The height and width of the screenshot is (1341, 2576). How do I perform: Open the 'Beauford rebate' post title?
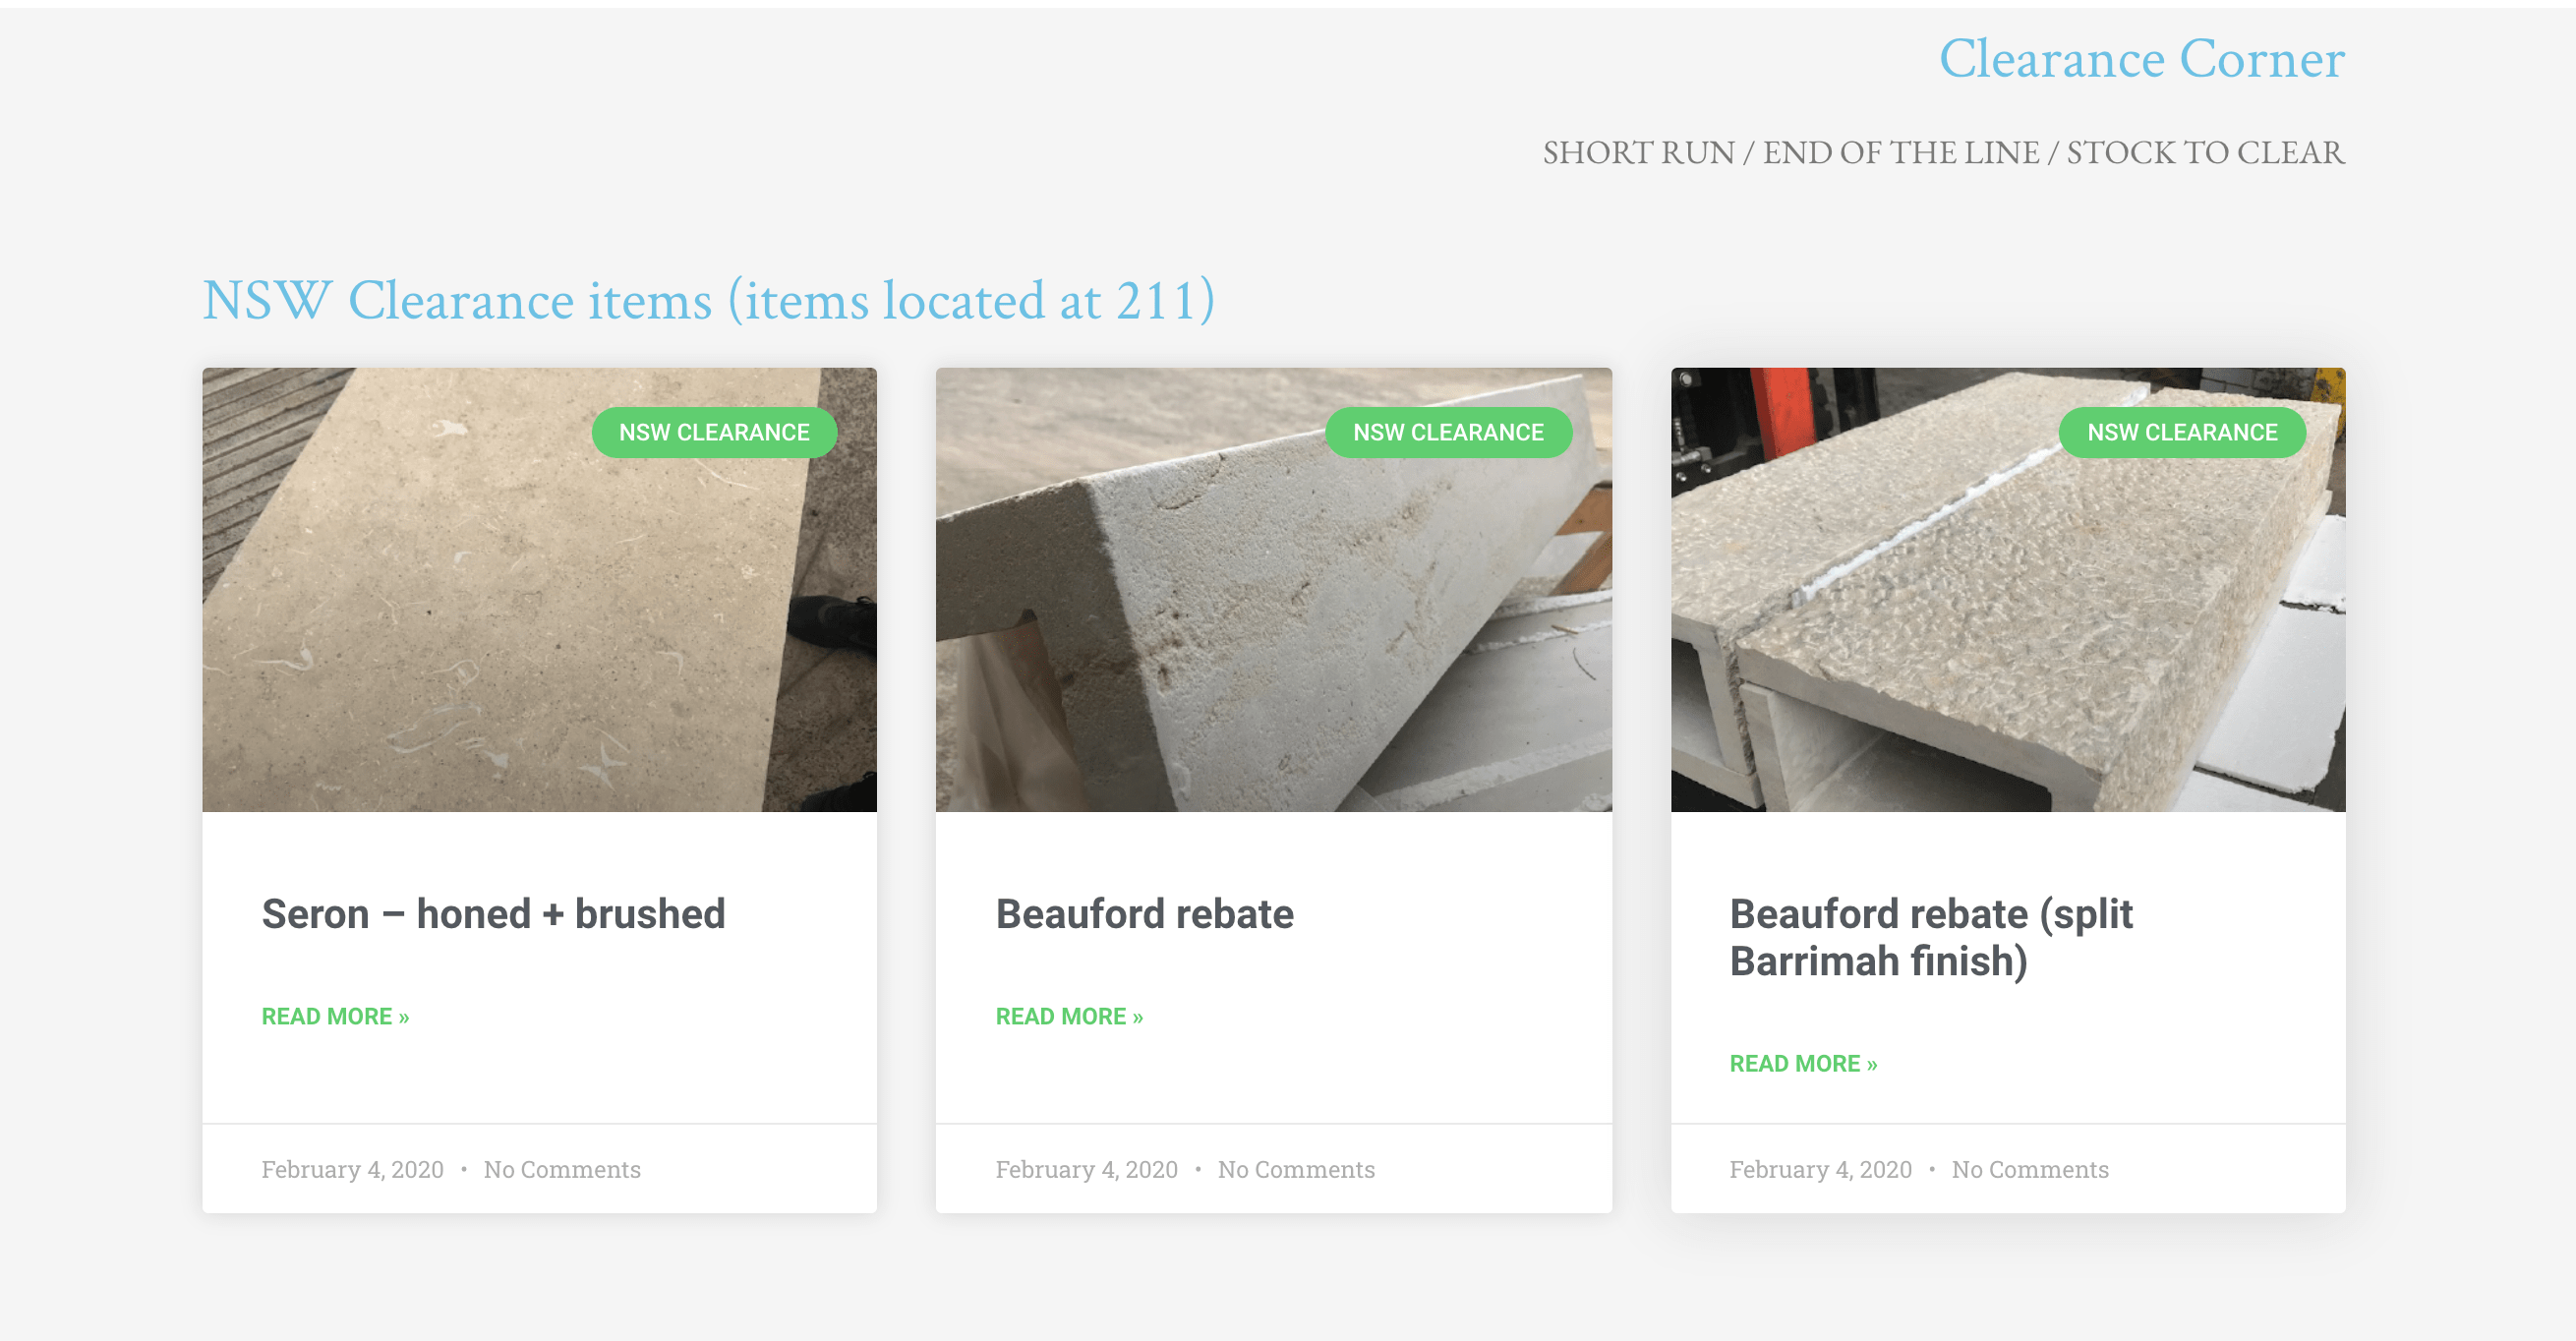[1144, 913]
